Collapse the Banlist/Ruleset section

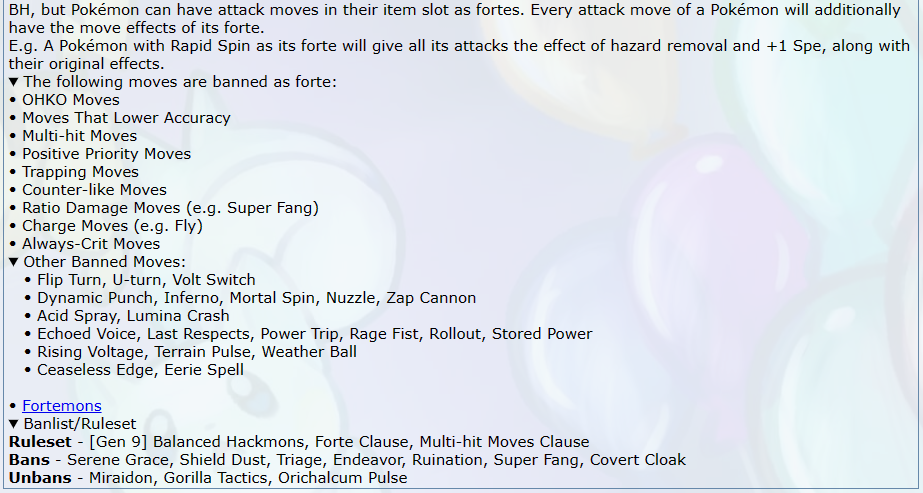tap(72, 424)
